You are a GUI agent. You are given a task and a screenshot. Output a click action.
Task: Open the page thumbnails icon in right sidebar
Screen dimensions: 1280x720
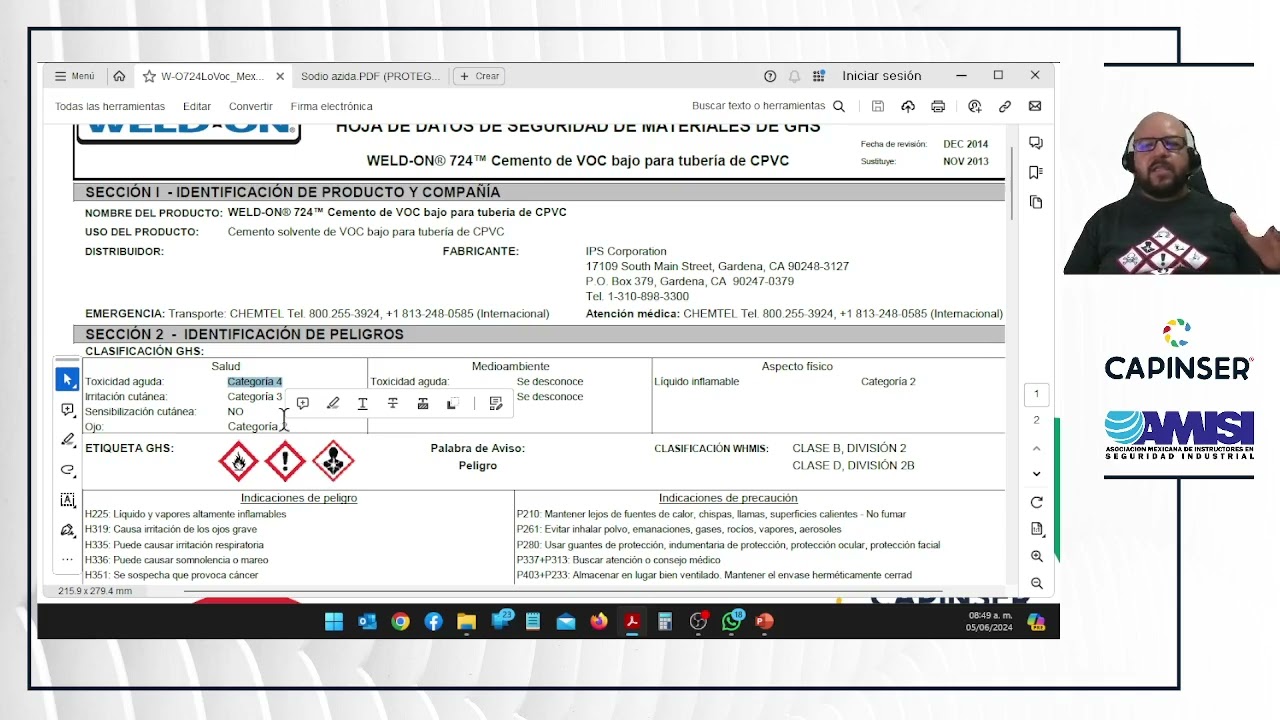tap(1036, 202)
